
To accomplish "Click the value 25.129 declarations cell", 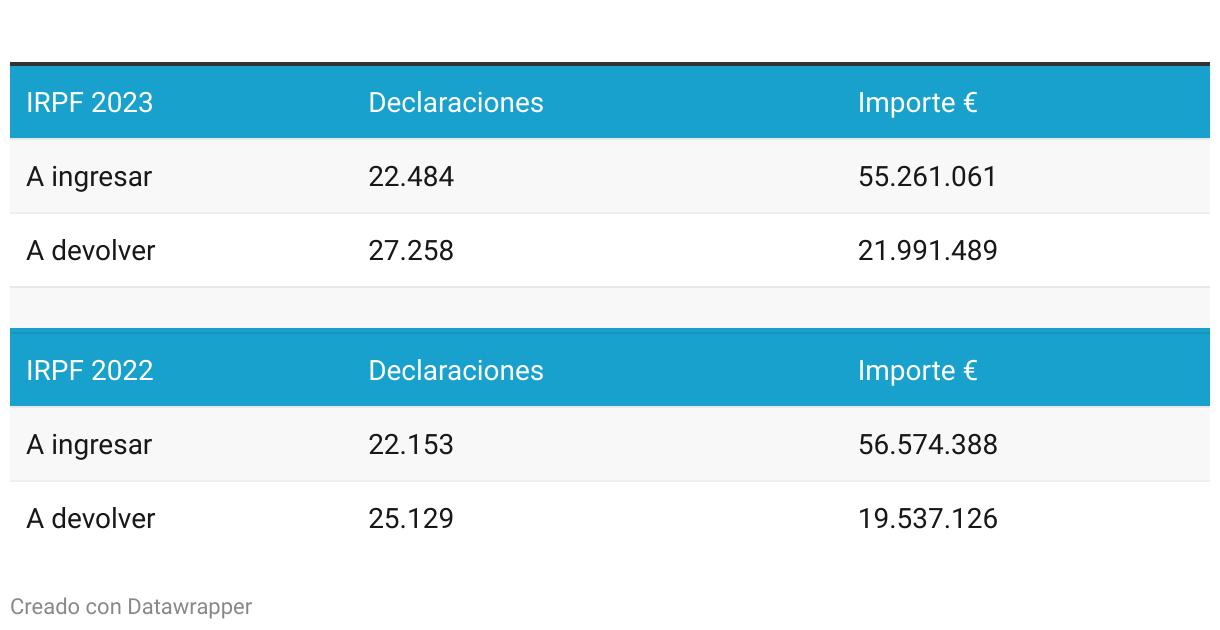I will pos(411,518).
